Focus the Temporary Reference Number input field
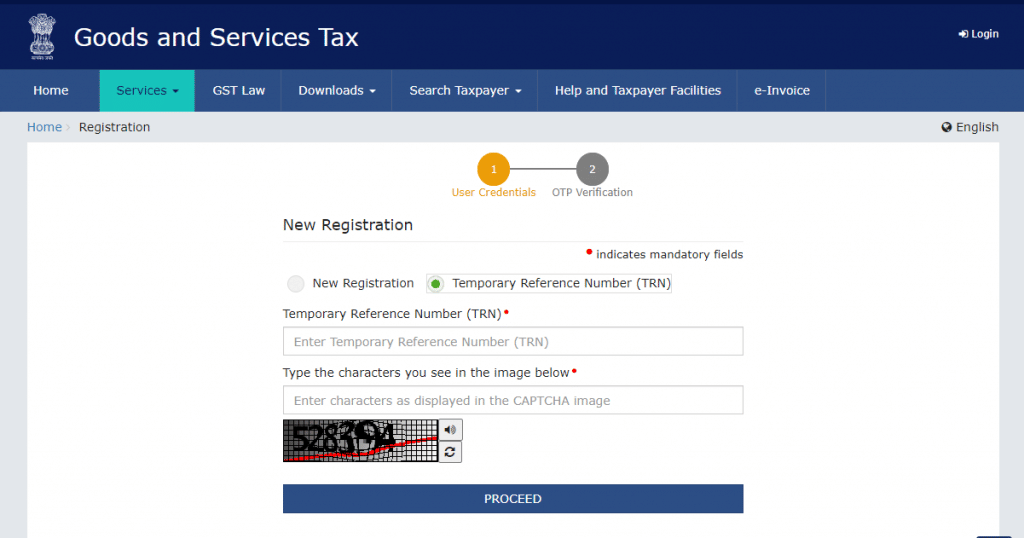This screenshot has width=1024, height=538. pos(513,341)
